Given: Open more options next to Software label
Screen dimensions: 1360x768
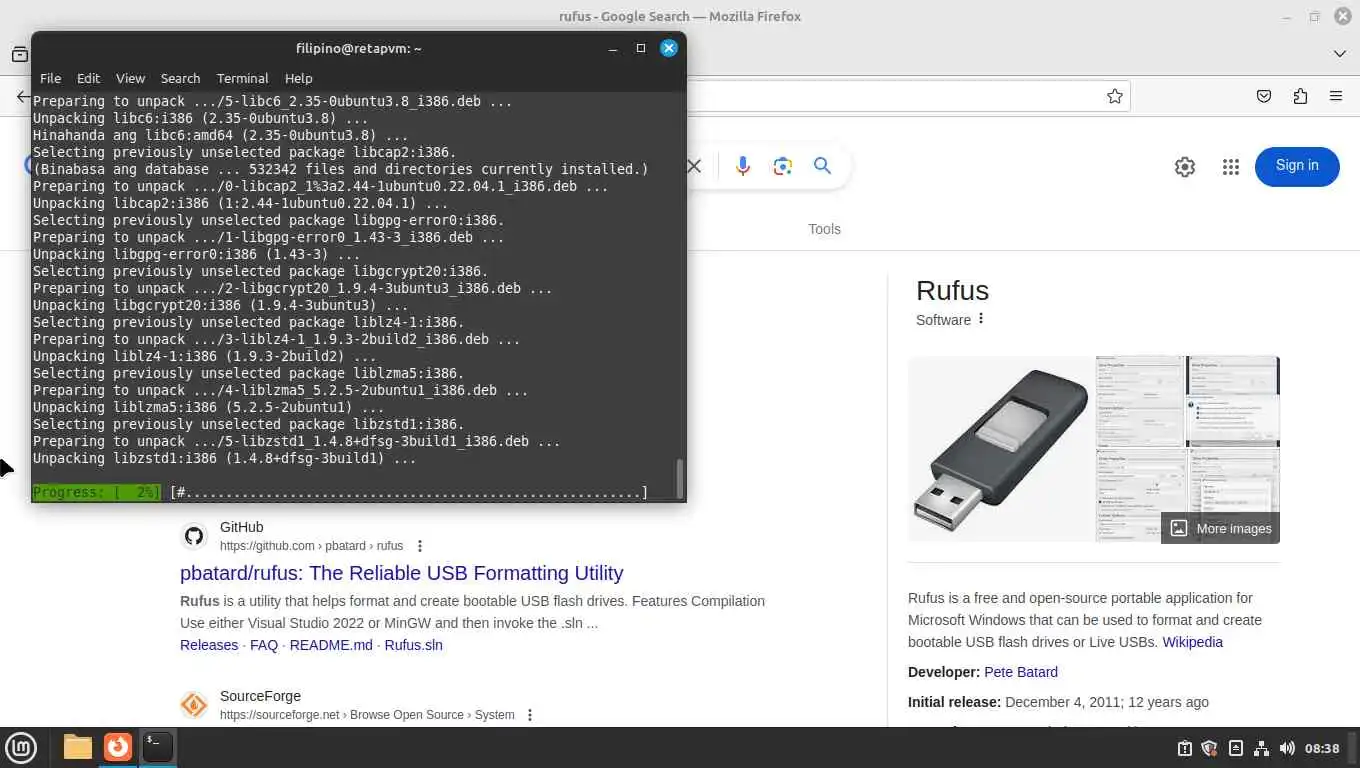Looking at the screenshot, I should click(x=981, y=319).
